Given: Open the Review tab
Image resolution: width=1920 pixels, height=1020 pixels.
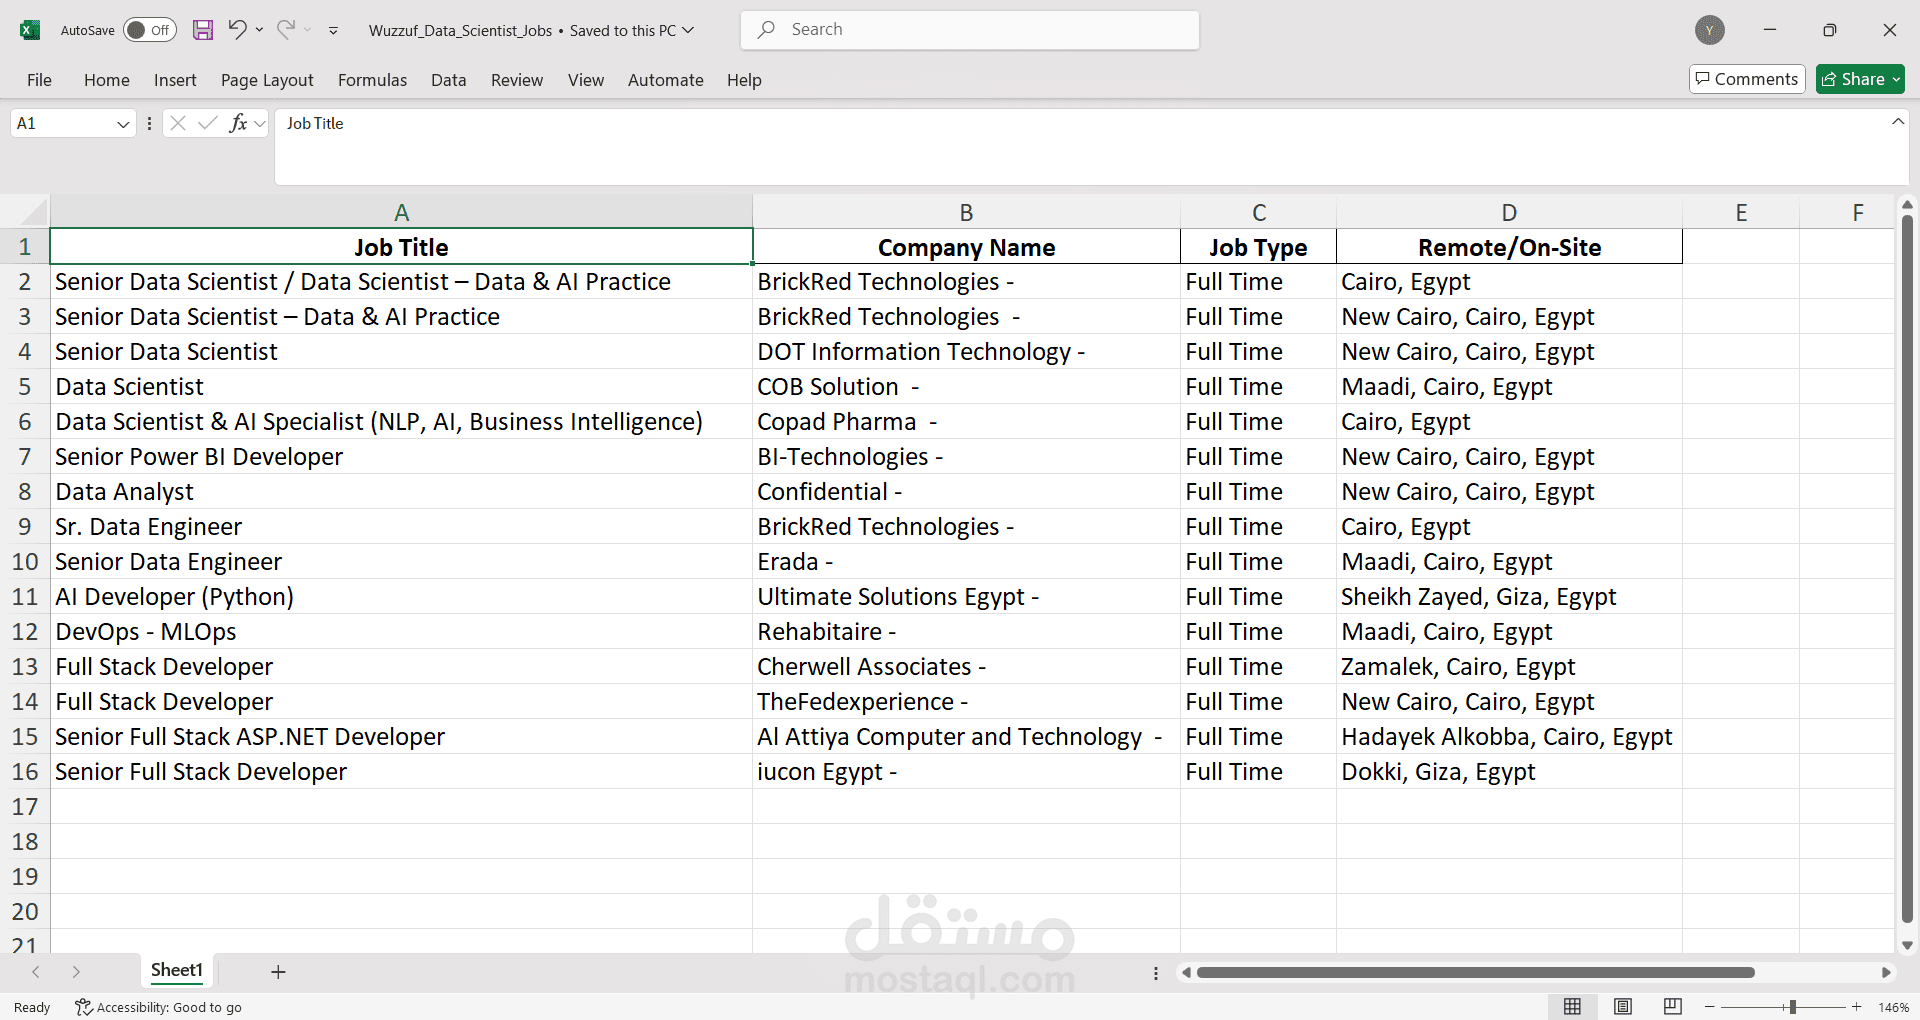Looking at the screenshot, I should coord(517,80).
